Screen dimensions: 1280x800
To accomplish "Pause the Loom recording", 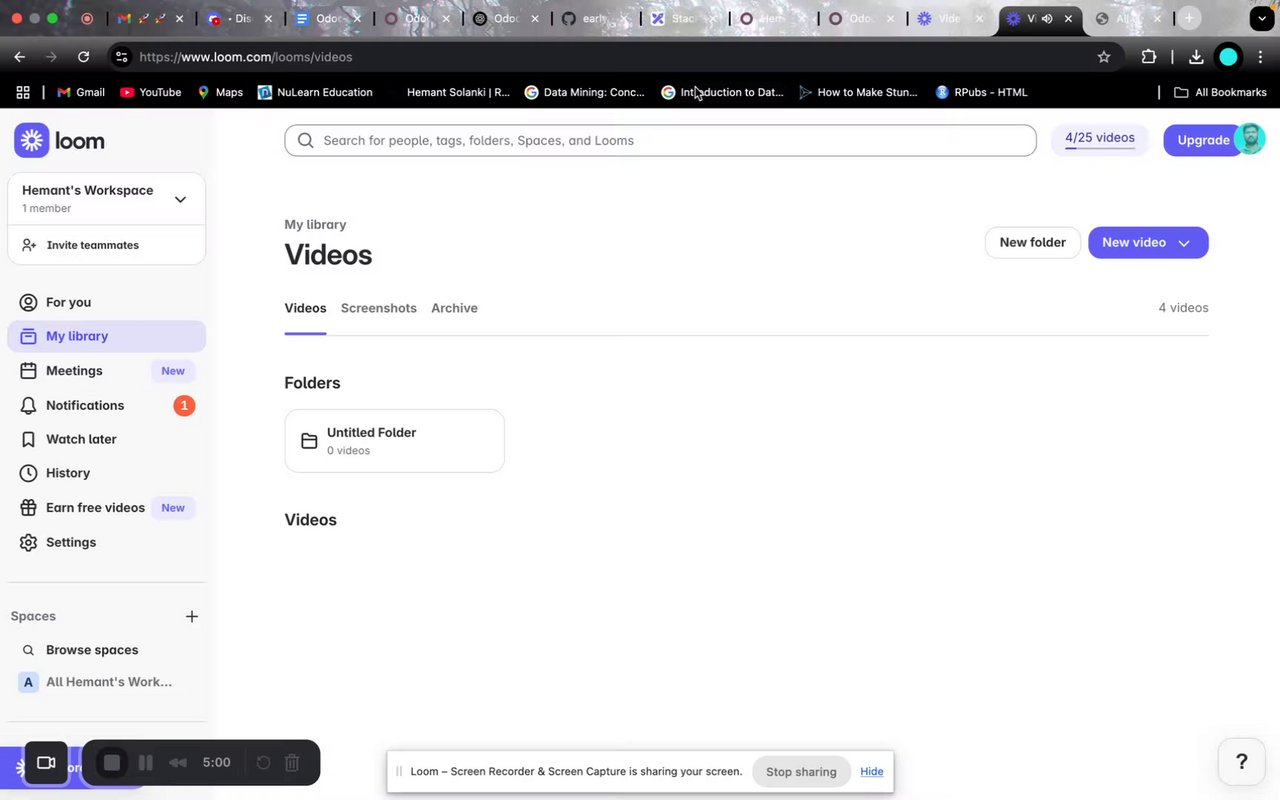I will pyautogui.click(x=146, y=763).
